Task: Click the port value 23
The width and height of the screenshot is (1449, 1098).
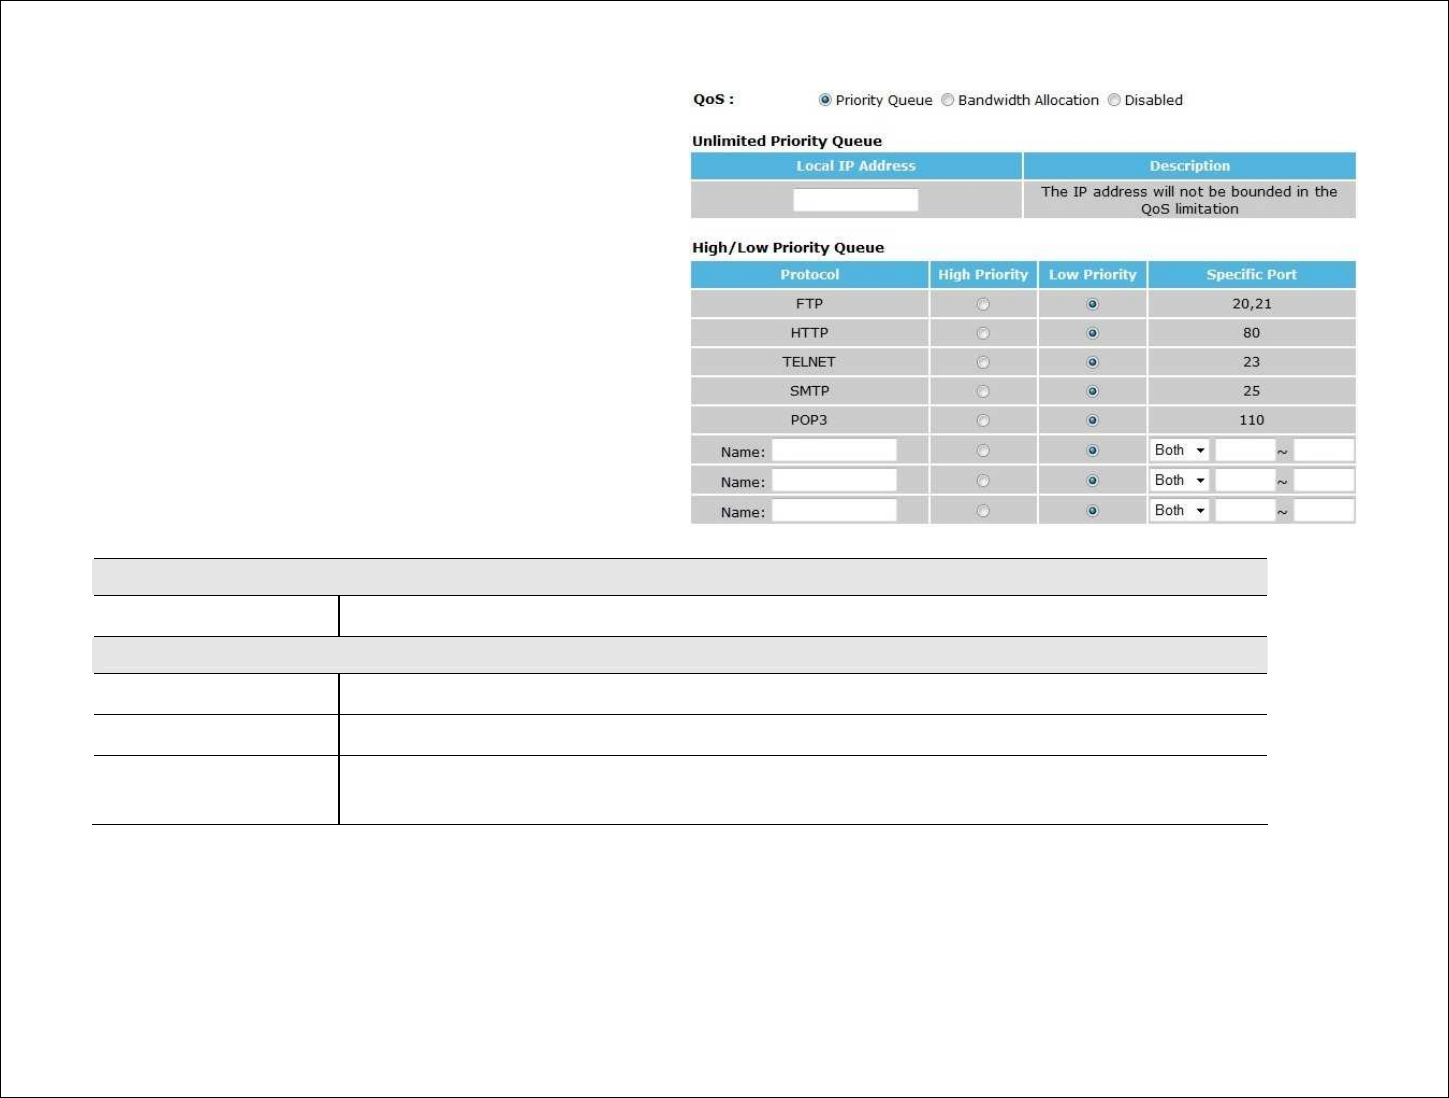Action: [1251, 362]
